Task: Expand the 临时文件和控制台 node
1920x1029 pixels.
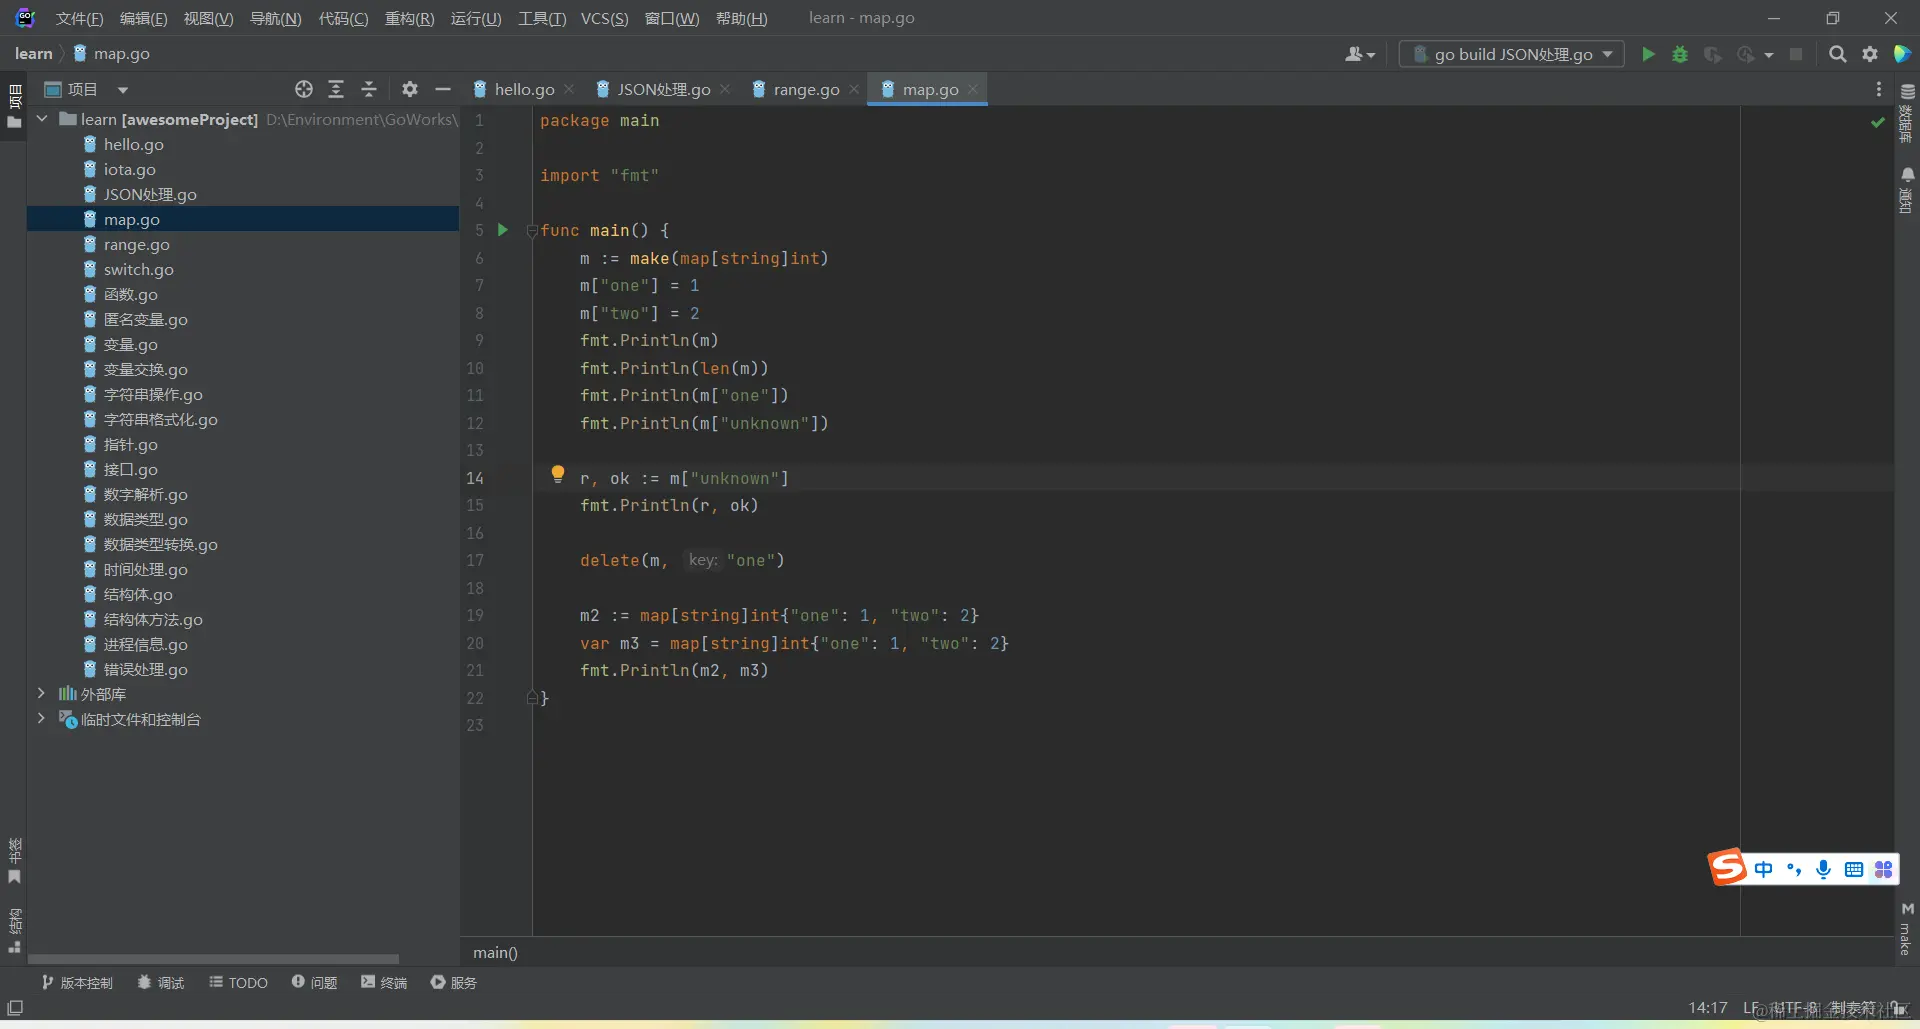Action: (41, 719)
